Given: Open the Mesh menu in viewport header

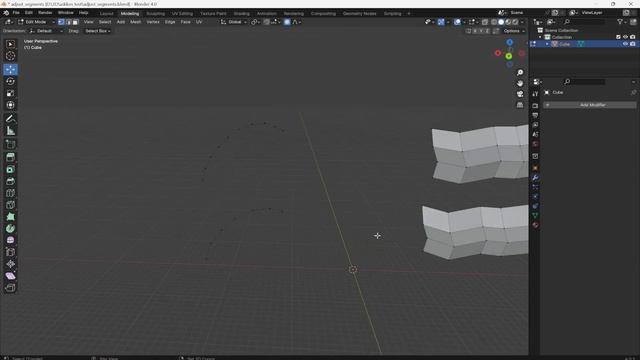Looking at the screenshot, I should [x=136, y=22].
